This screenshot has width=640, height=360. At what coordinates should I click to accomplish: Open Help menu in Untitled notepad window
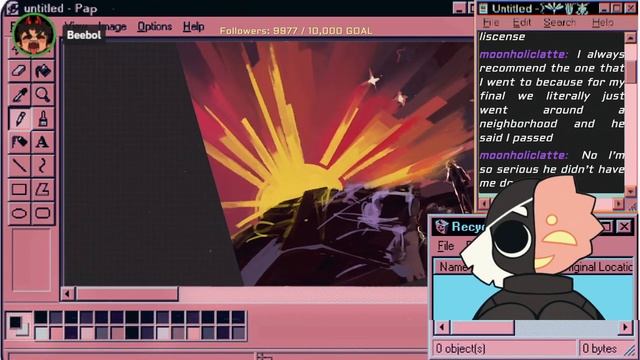[x=603, y=22]
